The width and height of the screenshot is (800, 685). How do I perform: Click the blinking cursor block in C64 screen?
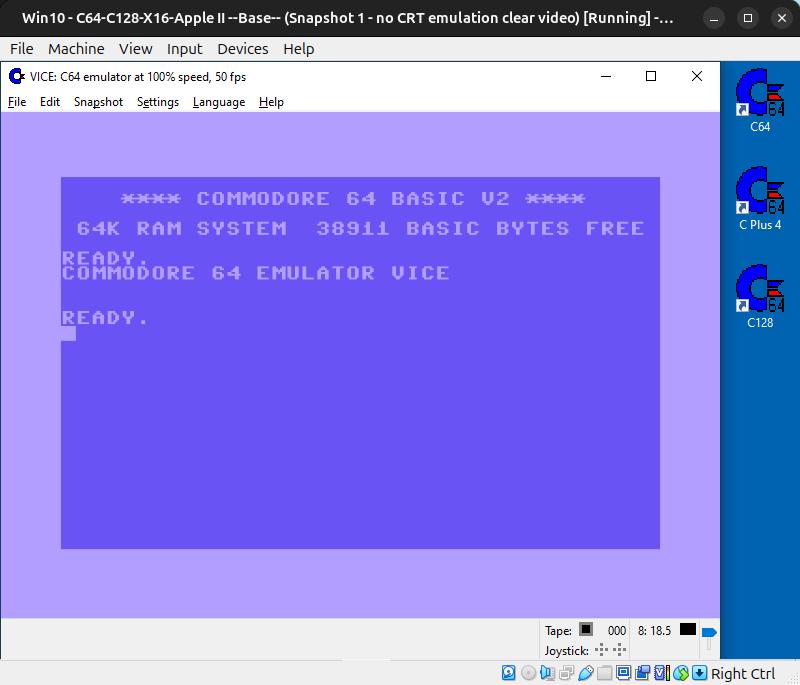coord(68,333)
